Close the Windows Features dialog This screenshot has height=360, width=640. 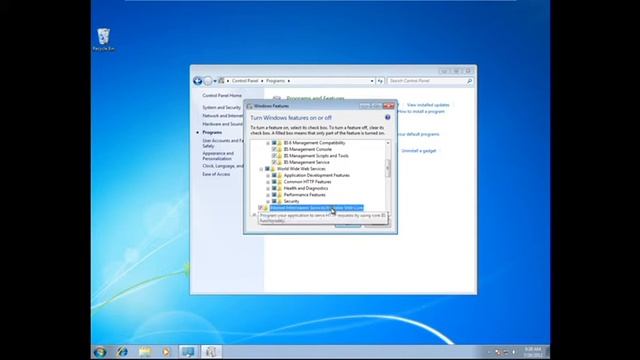(x=389, y=106)
